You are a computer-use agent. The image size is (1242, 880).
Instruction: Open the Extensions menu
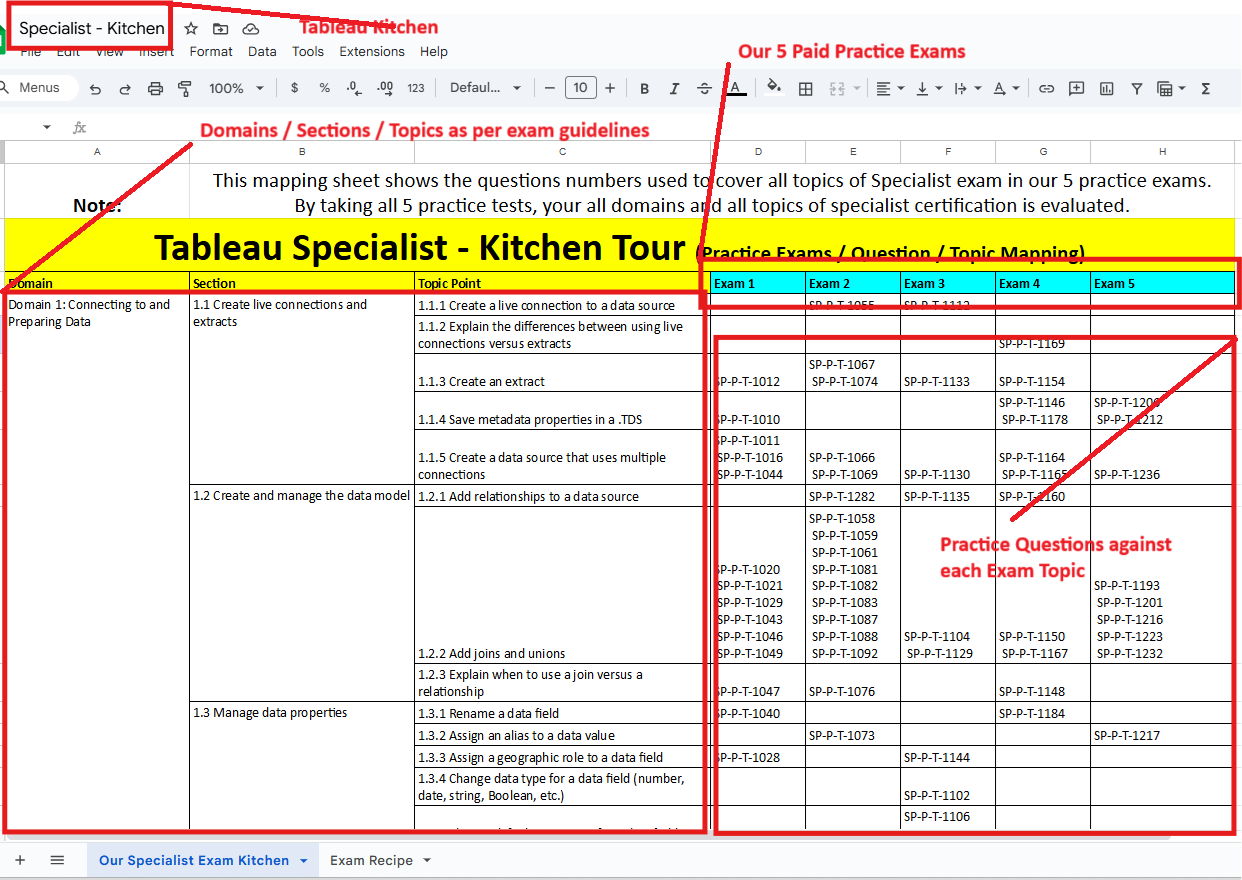[372, 52]
